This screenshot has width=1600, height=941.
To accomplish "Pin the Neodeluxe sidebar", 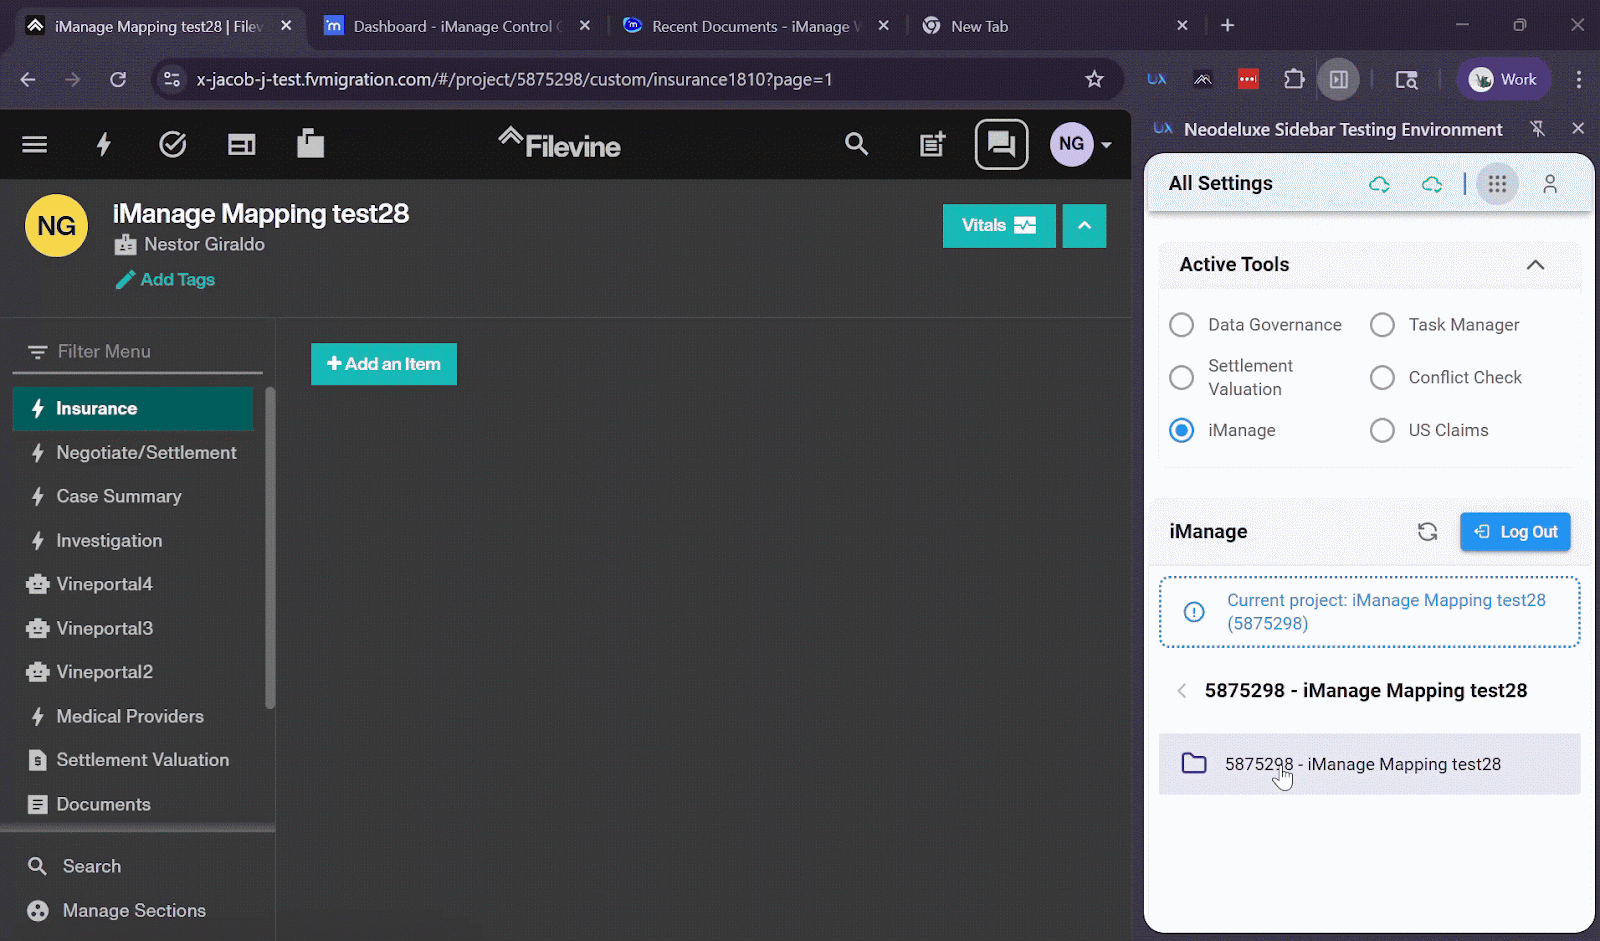I will tap(1538, 129).
